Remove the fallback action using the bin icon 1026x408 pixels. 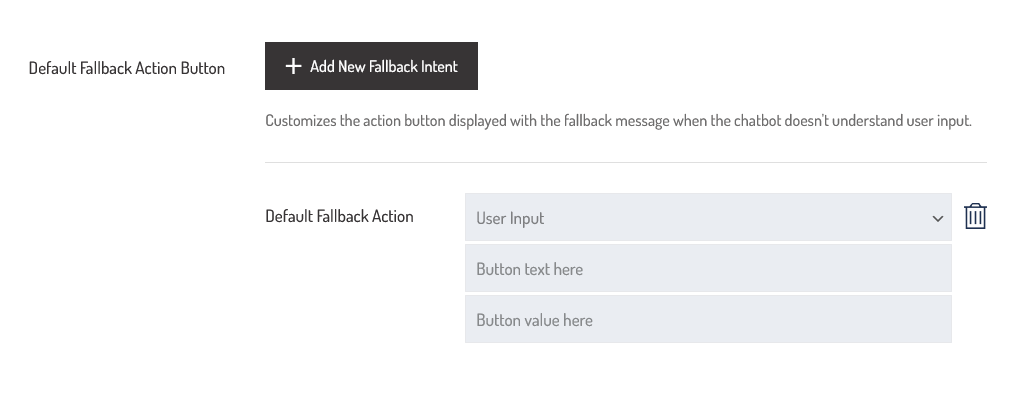(x=975, y=217)
